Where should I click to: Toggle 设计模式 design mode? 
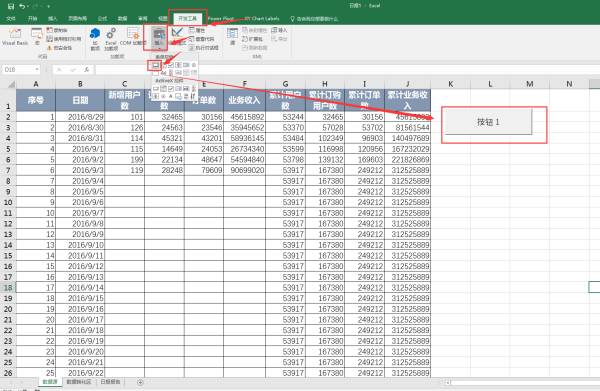tap(178, 37)
